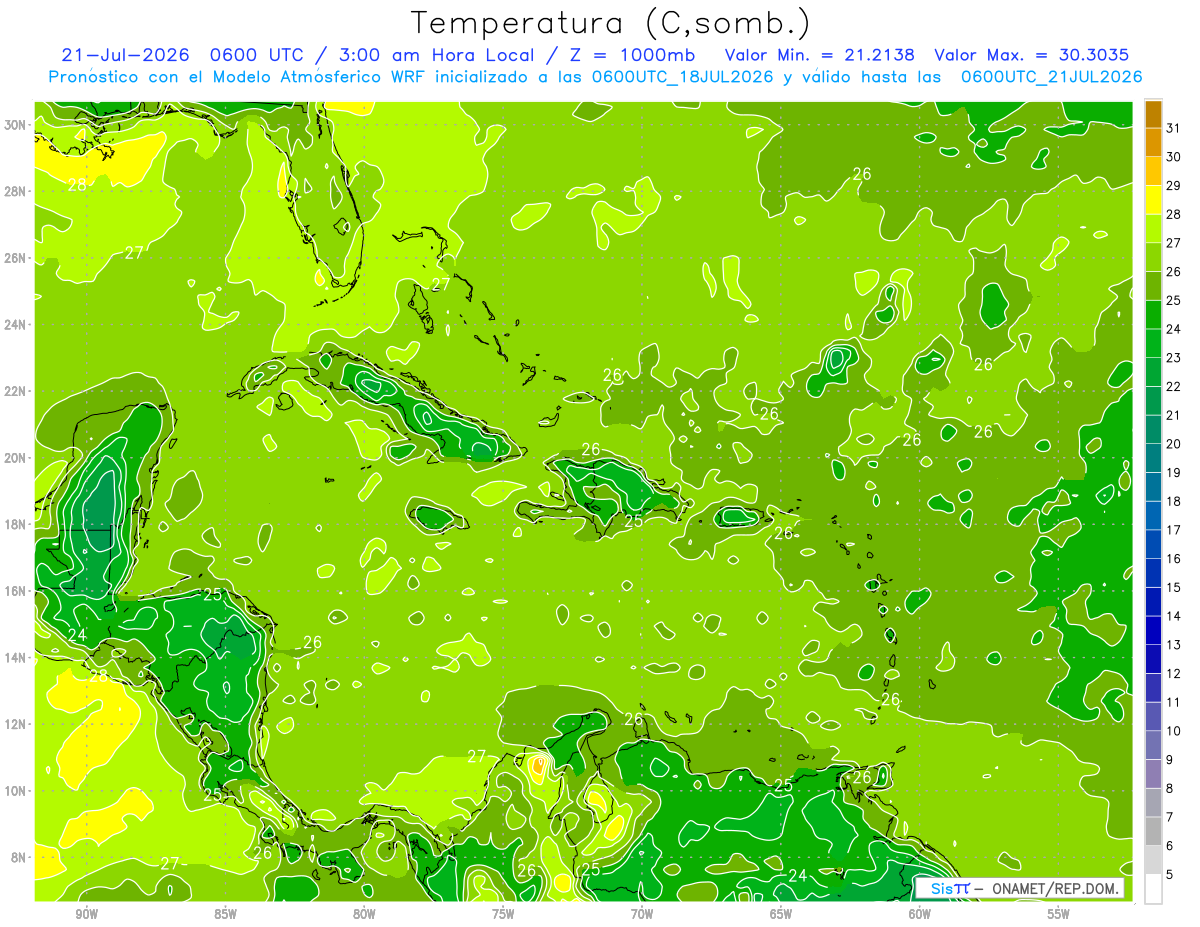
Task: Click the 10N latitude axis label
Action: (x=16, y=790)
